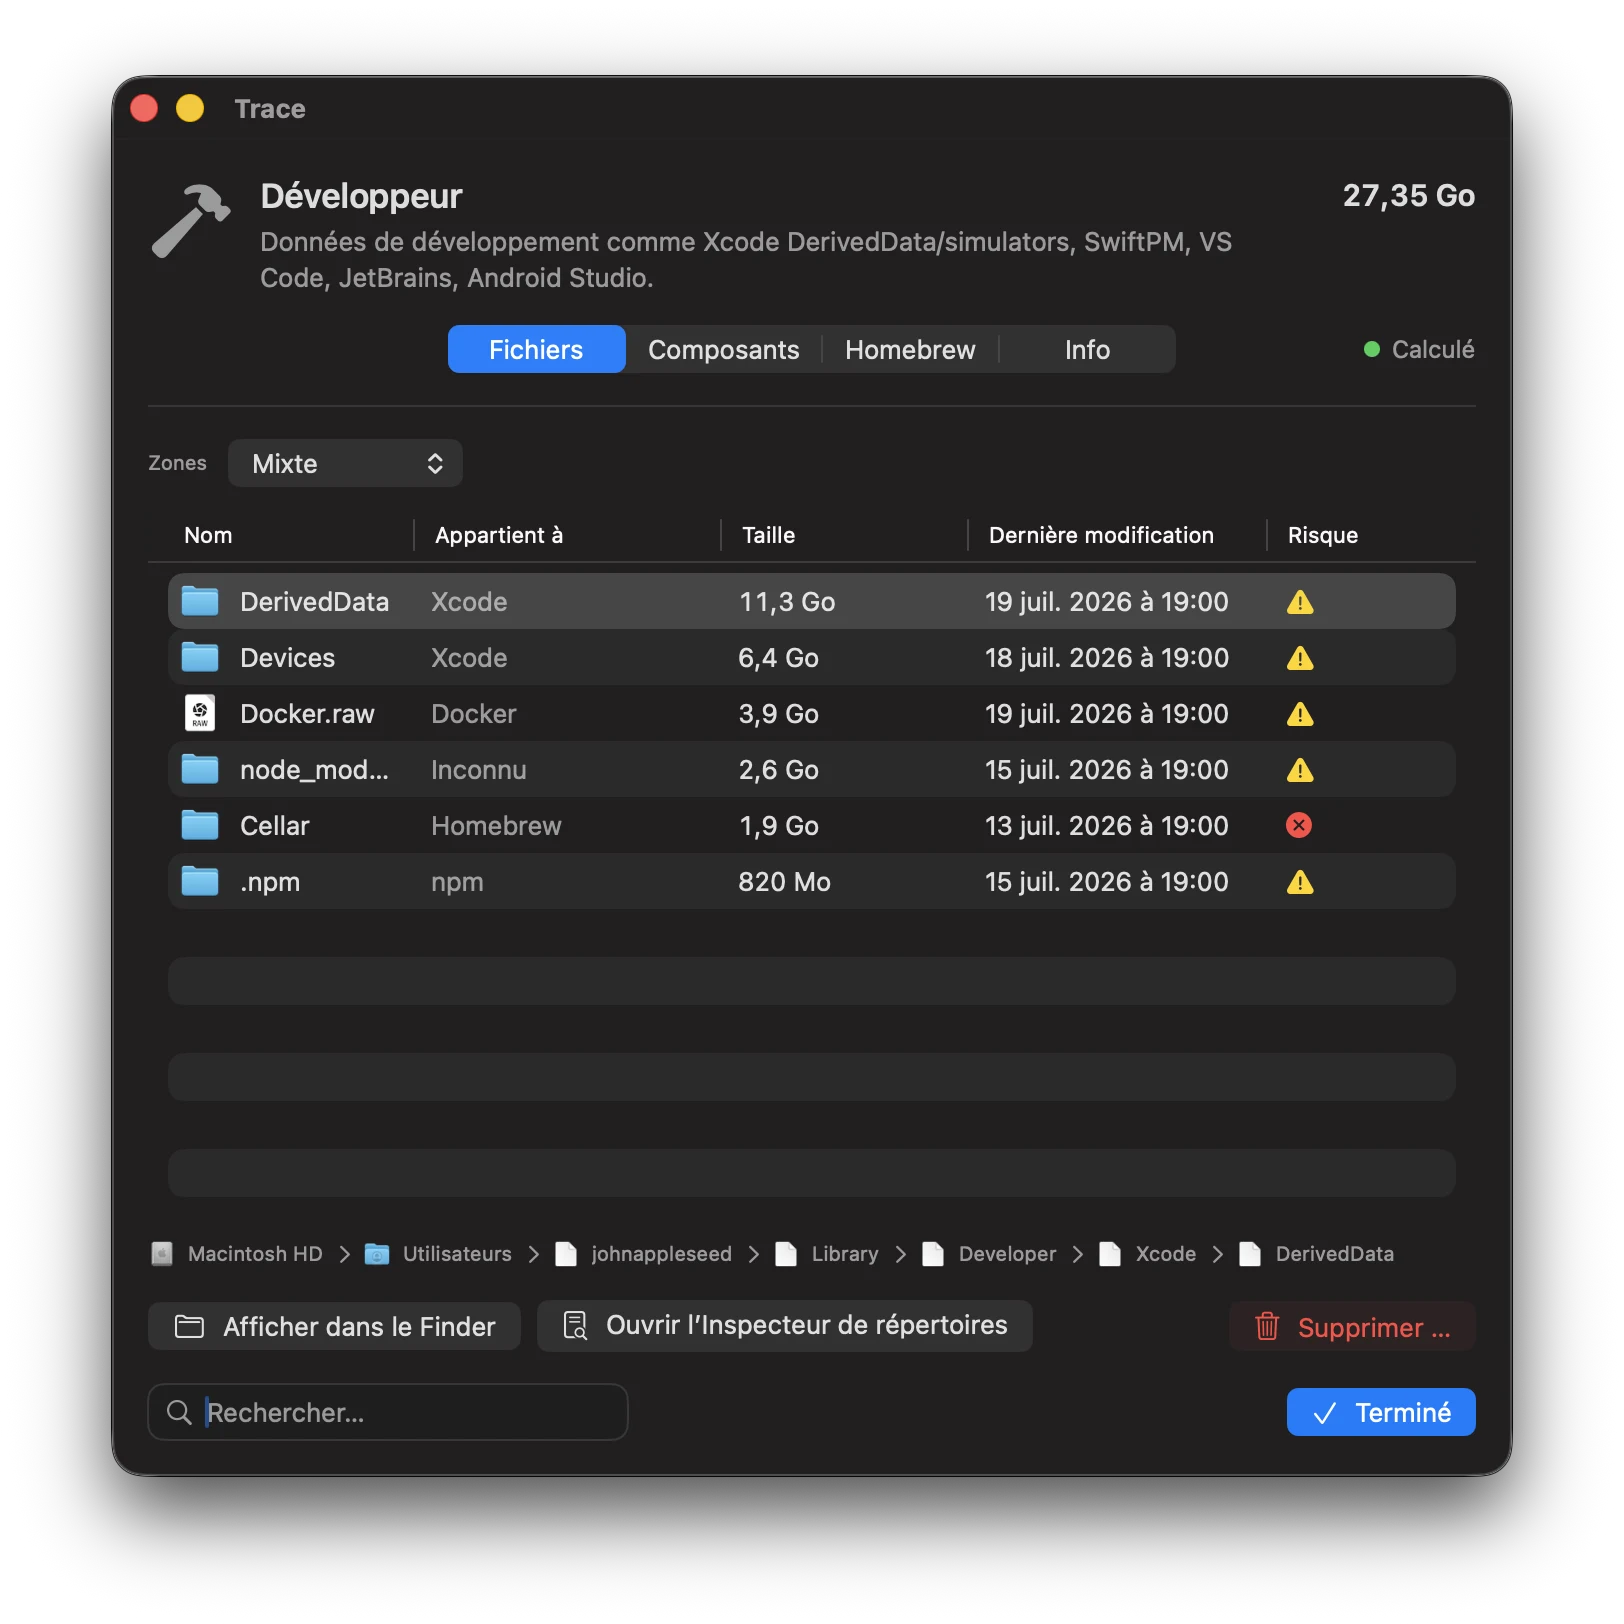Click the magnifier icon in search field
The image size is (1624, 1624).
pyautogui.click(x=179, y=1412)
